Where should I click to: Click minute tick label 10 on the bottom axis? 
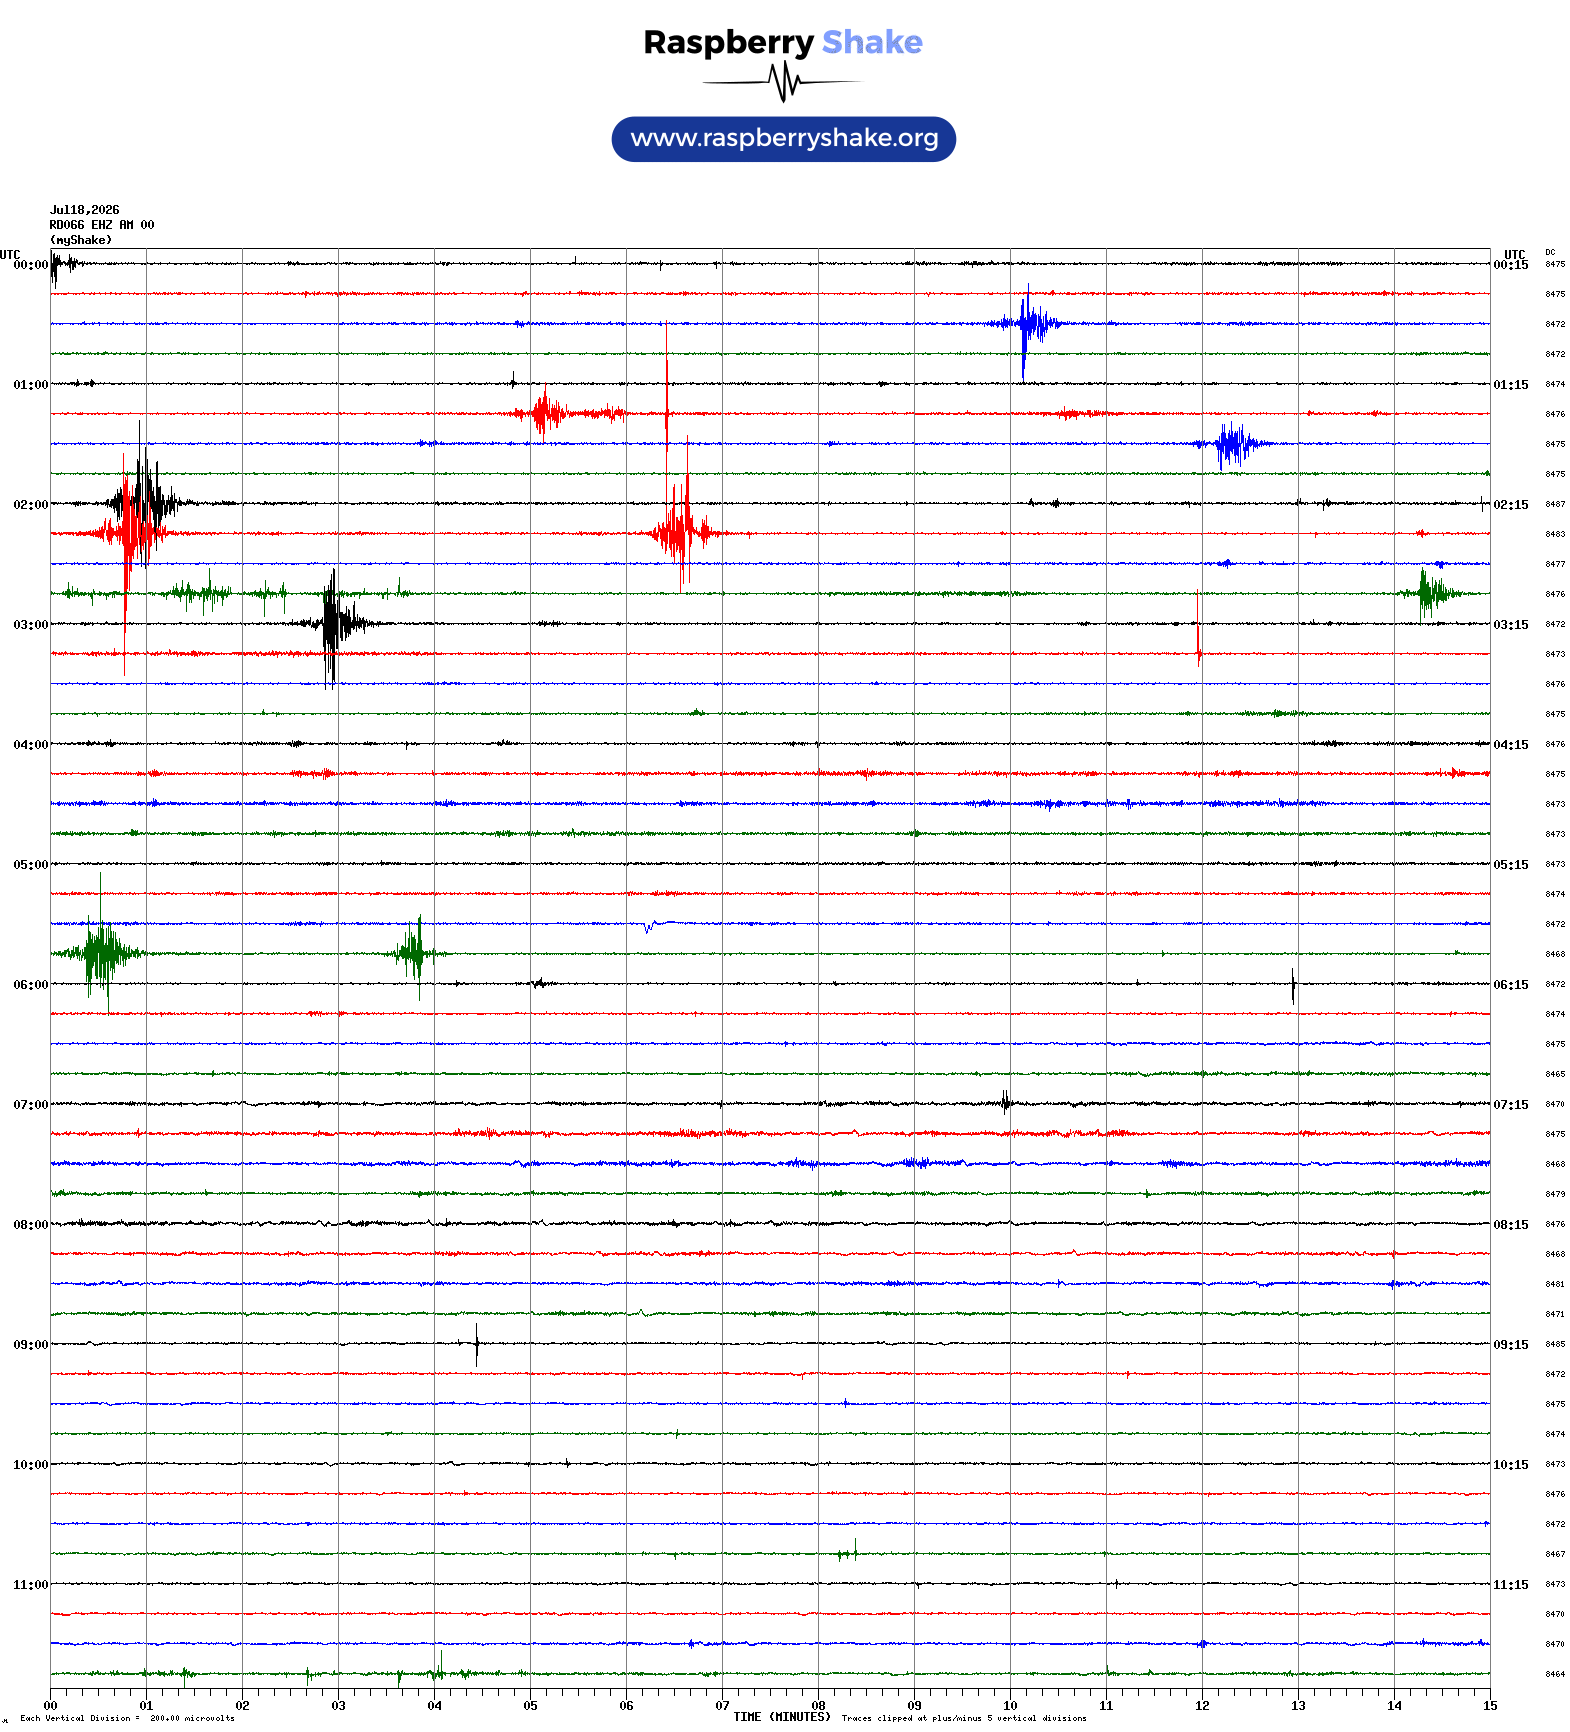click(1011, 1706)
